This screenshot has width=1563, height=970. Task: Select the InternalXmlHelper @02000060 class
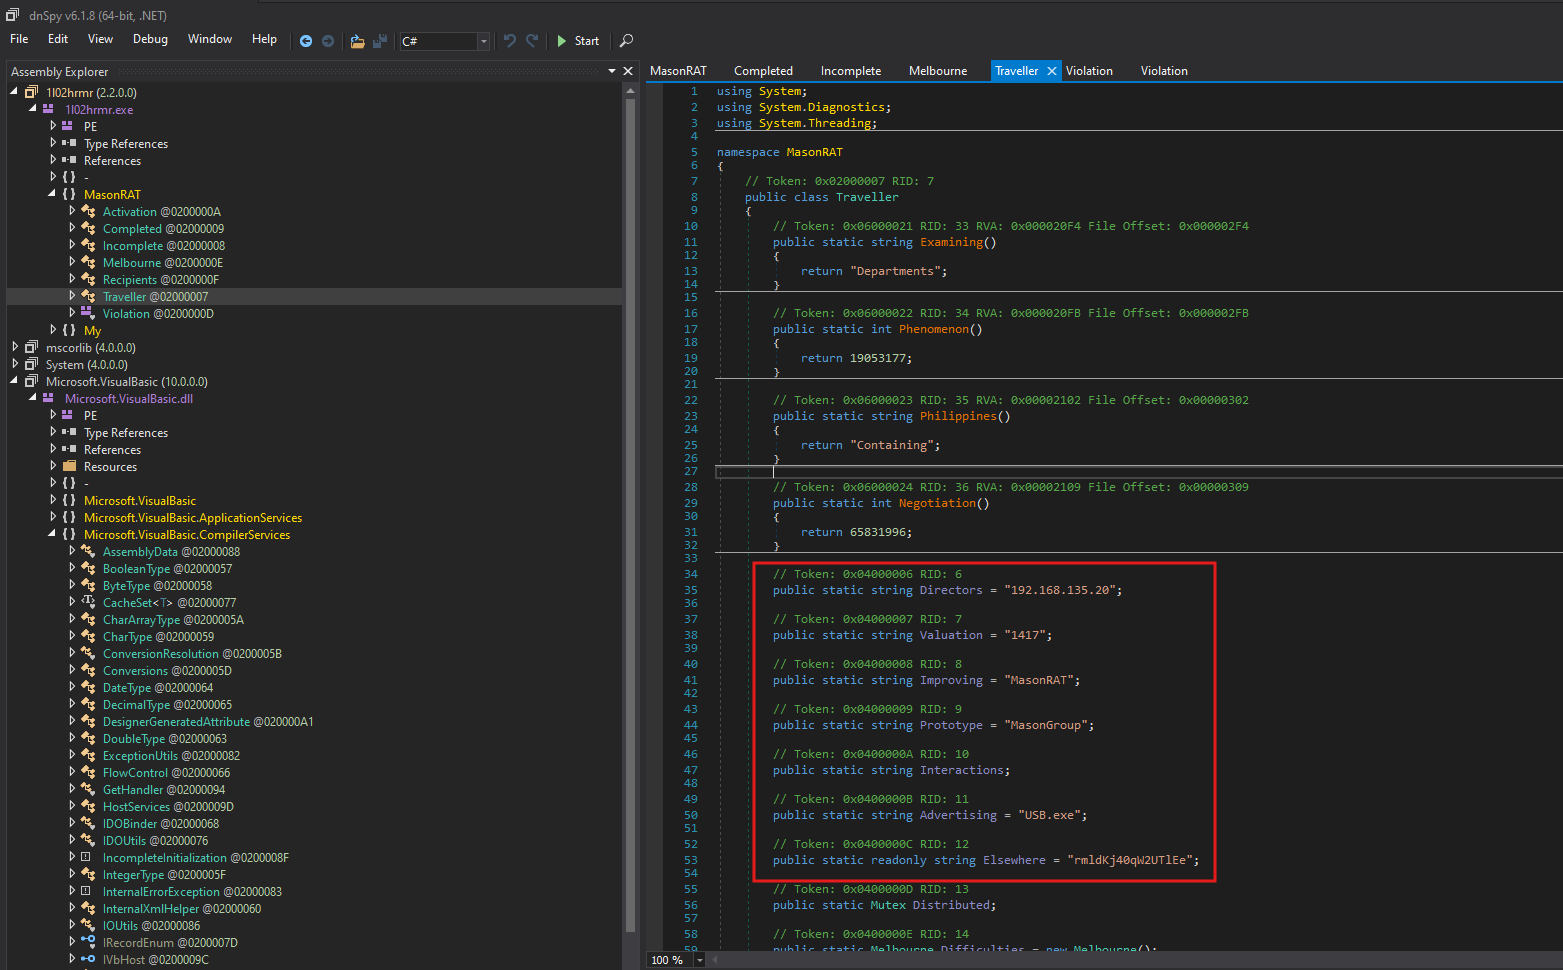(182, 909)
